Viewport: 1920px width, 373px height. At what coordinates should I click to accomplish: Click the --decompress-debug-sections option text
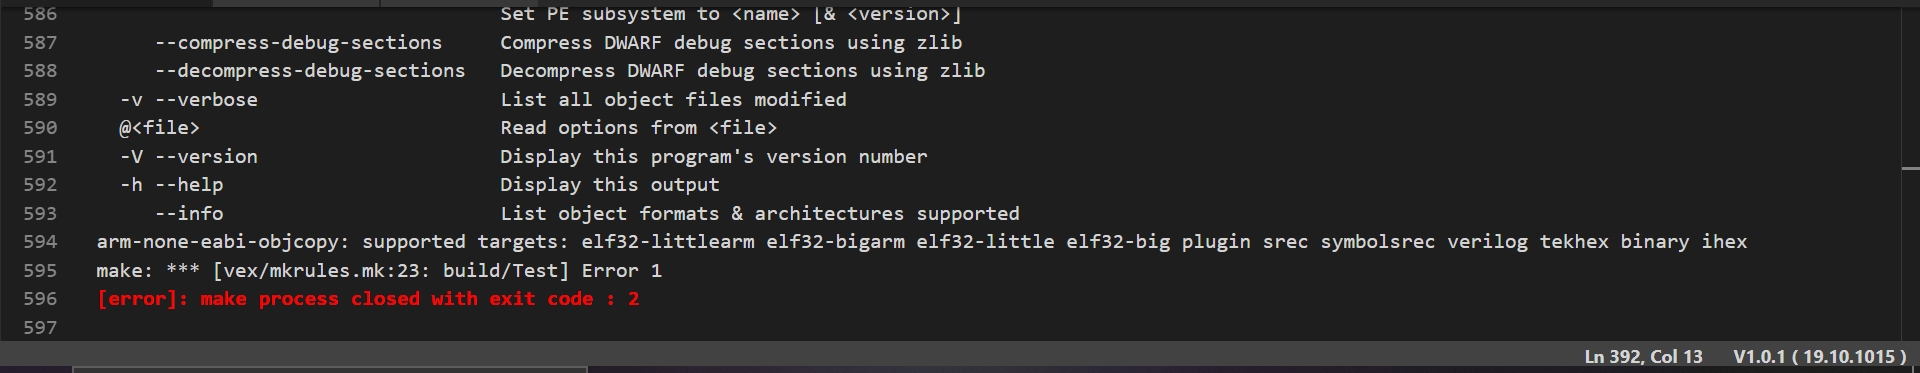tap(310, 71)
